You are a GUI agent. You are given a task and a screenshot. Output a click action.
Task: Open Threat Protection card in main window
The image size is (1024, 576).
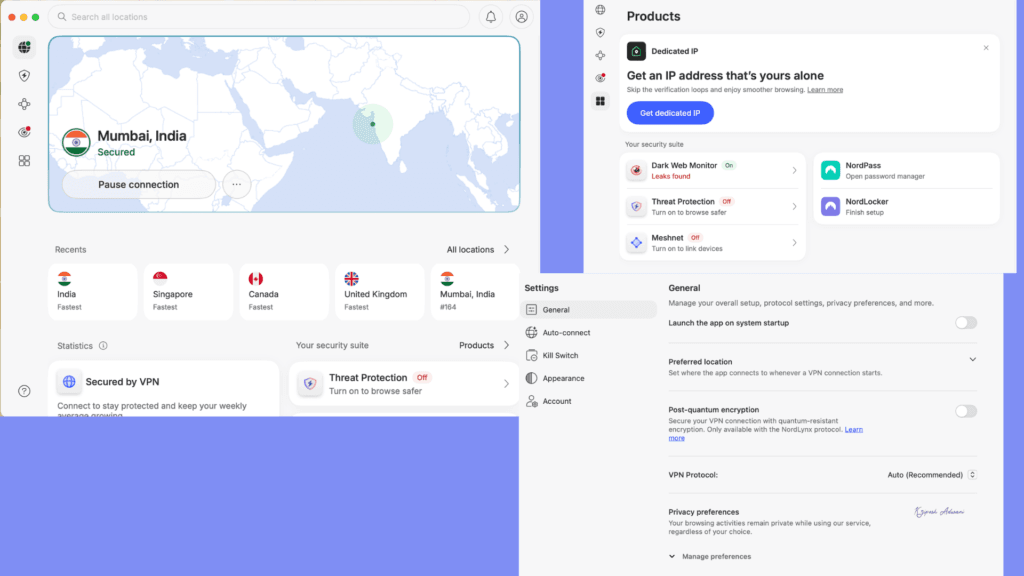click(x=404, y=384)
